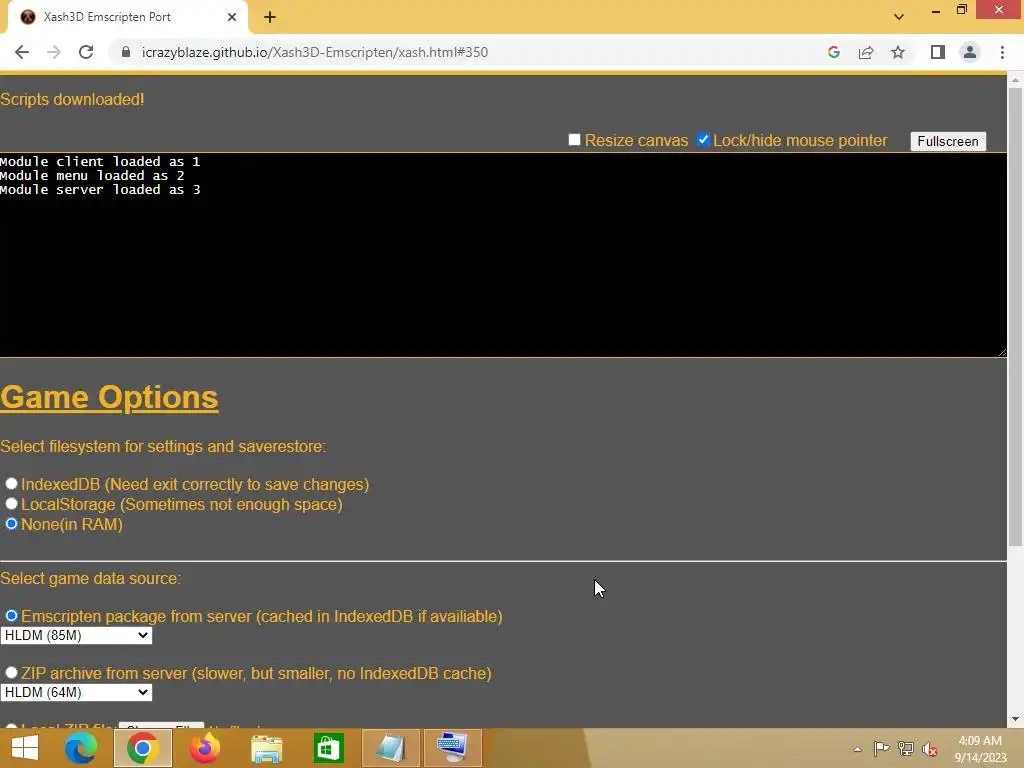The height and width of the screenshot is (768, 1024).
Task: Open the tab search chevron
Action: click(899, 17)
